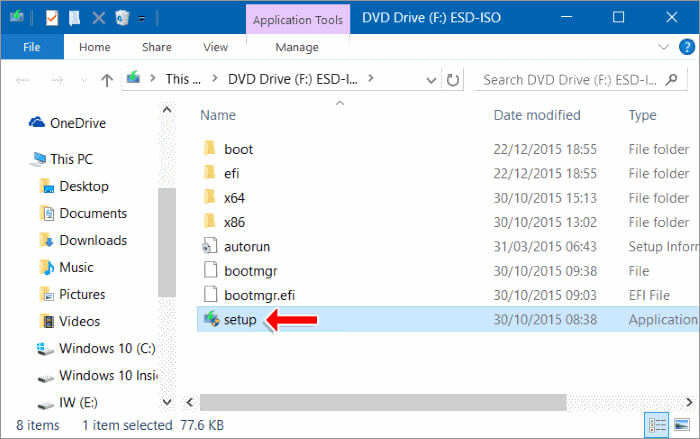Click the horizontal scrollbar left arrow
700x439 pixels.
pyautogui.click(x=190, y=402)
